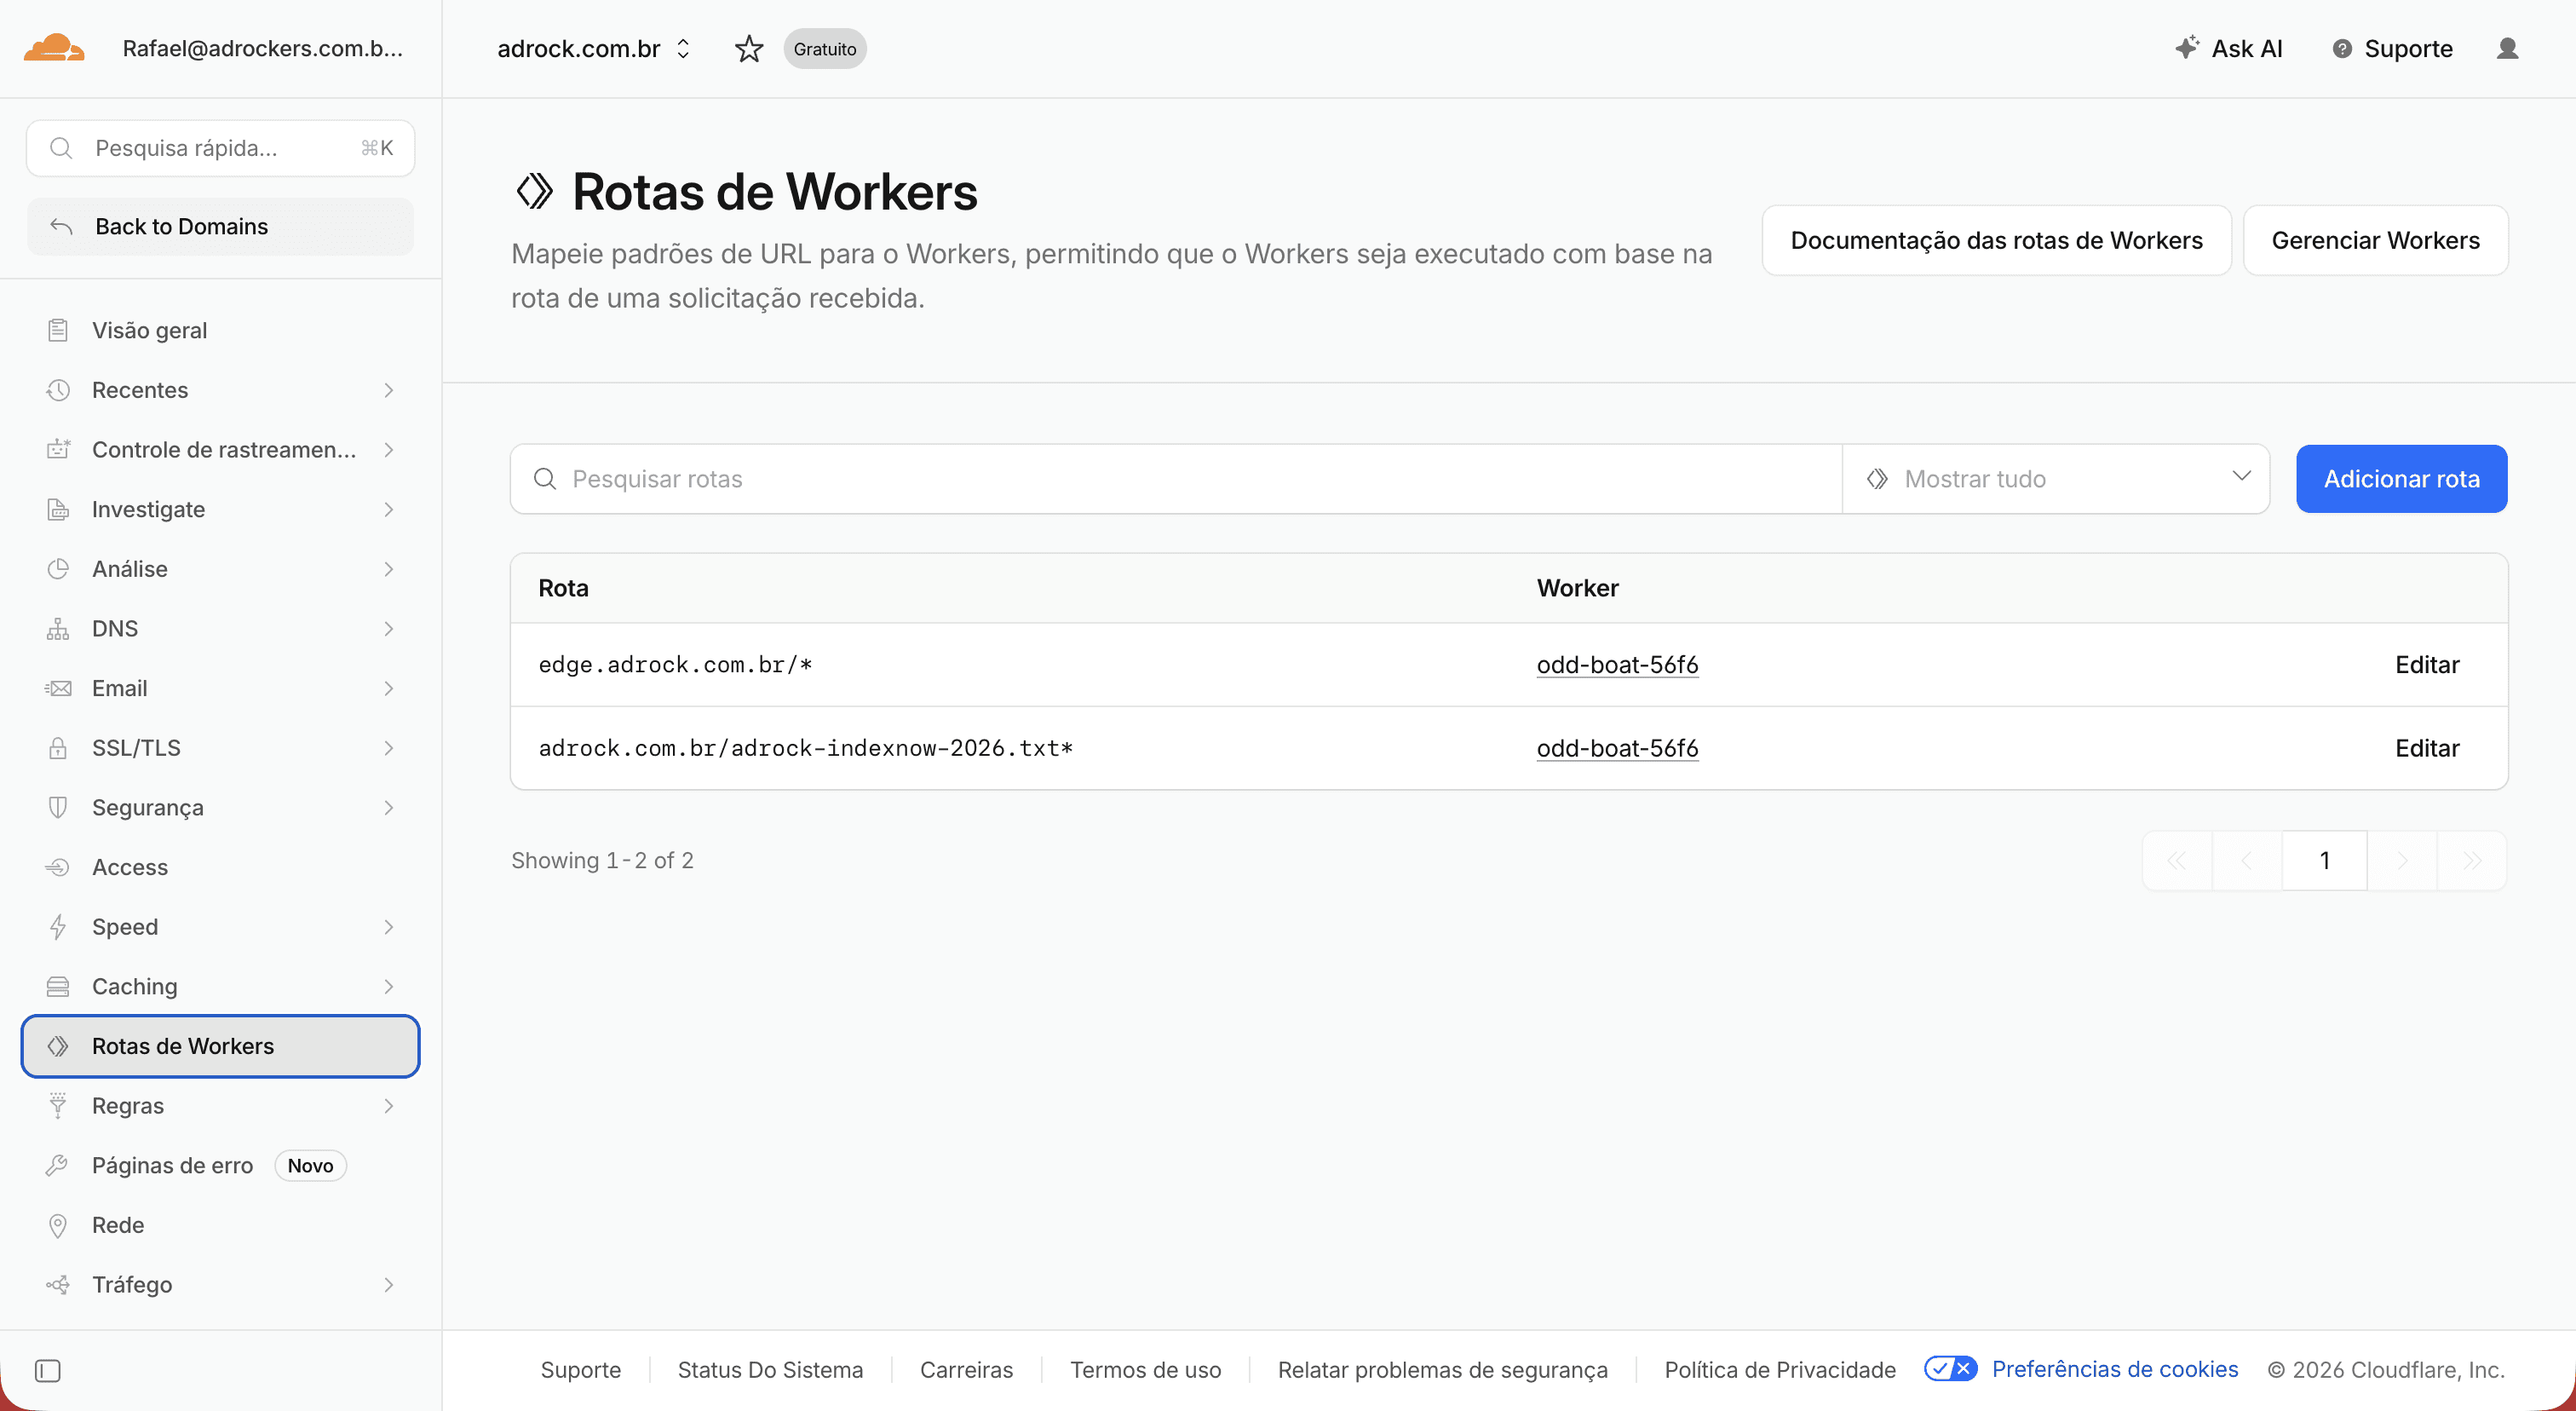Click the Cloudflare cloud logo
Viewport: 2576px width, 1411px height.
click(x=54, y=47)
